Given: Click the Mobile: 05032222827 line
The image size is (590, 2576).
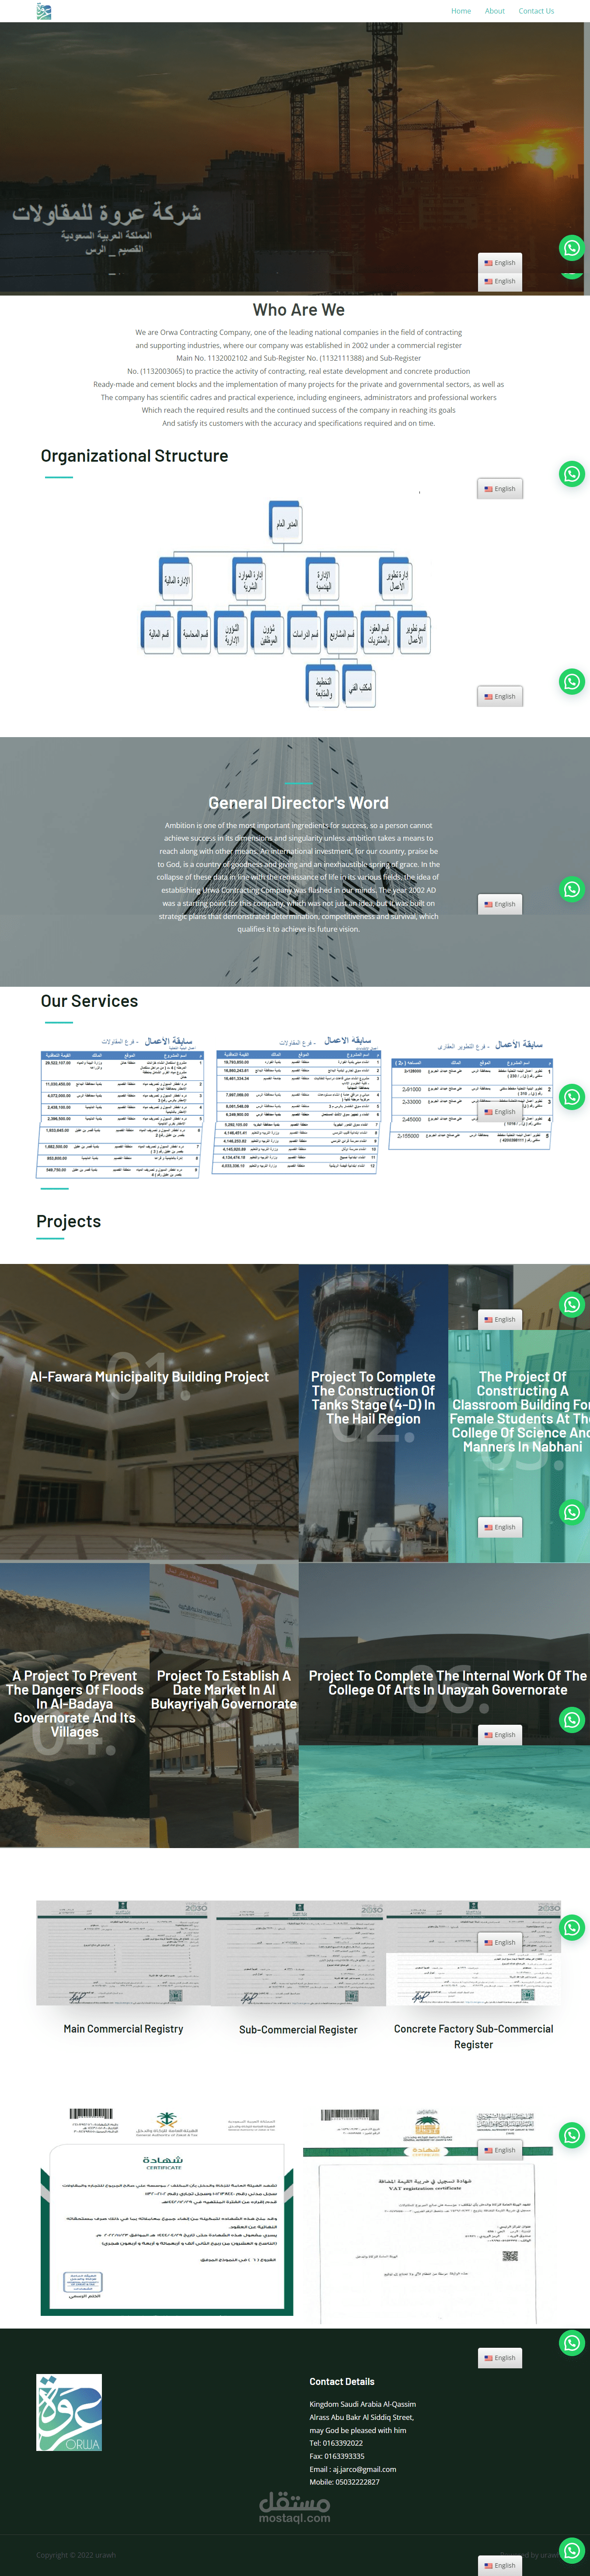Looking at the screenshot, I should pyautogui.click(x=344, y=2482).
